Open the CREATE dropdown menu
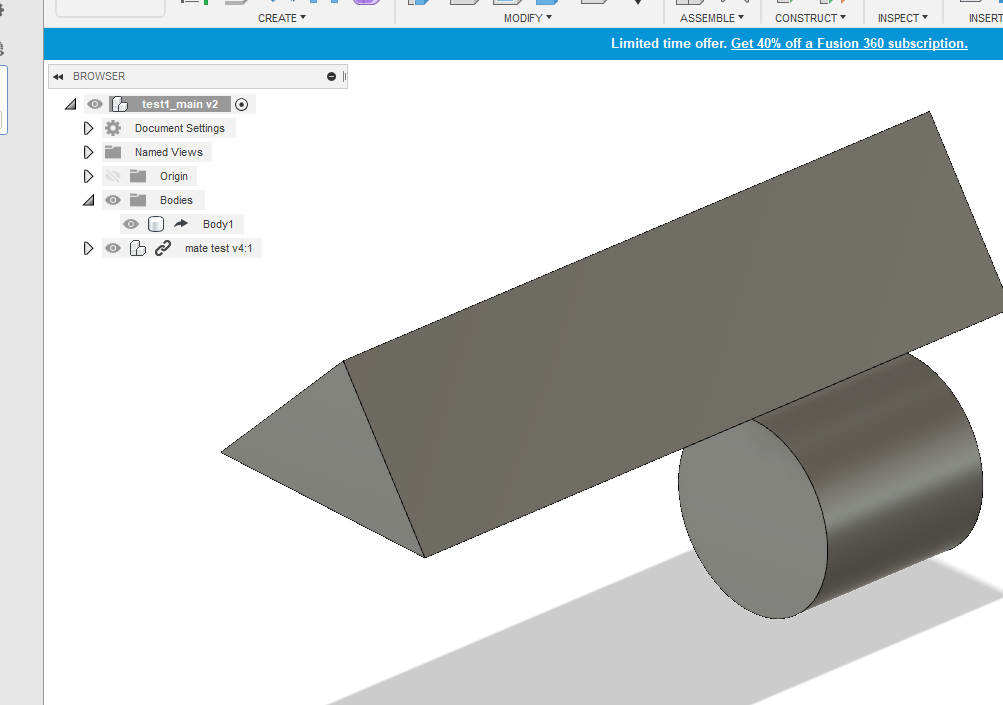This screenshot has height=705, width=1003. (x=281, y=18)
